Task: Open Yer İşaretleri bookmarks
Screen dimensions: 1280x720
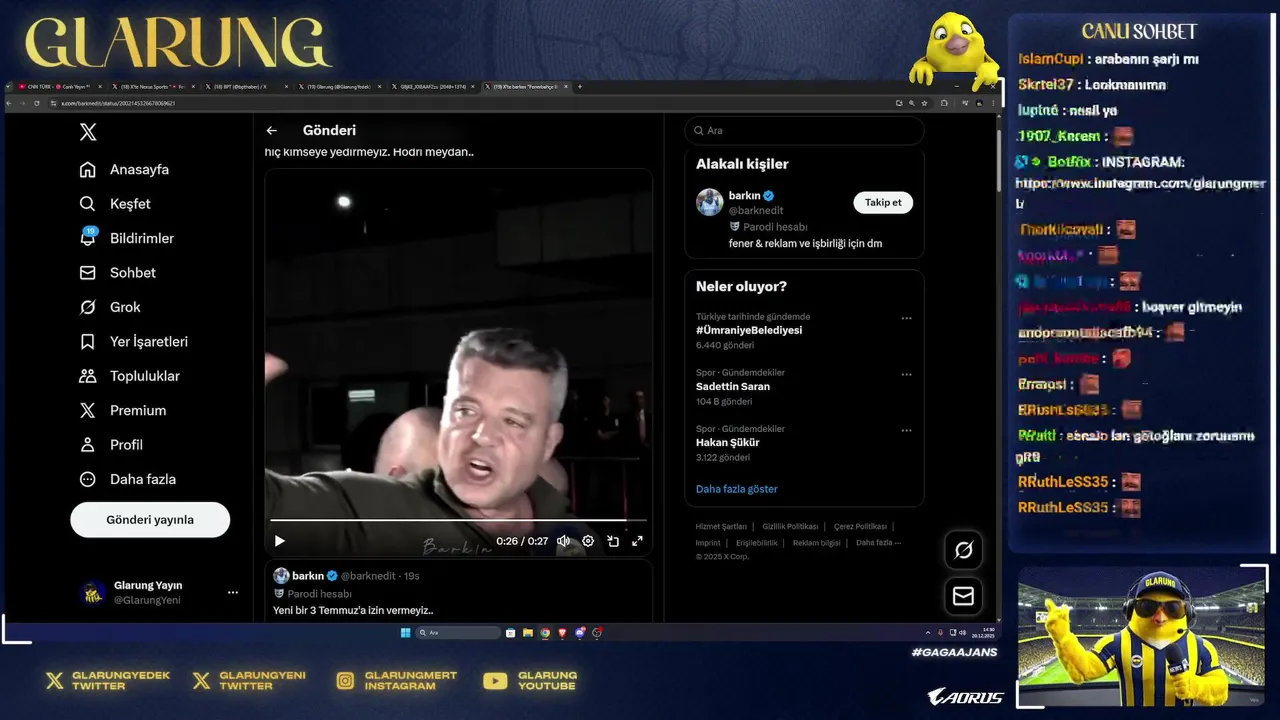Action: pos(134,341)
